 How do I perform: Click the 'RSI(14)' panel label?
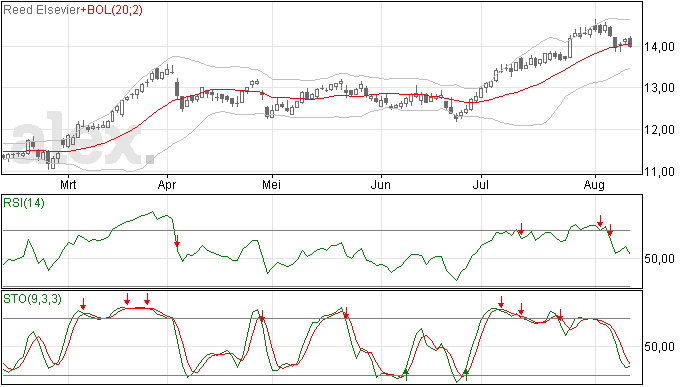point(24,203)
